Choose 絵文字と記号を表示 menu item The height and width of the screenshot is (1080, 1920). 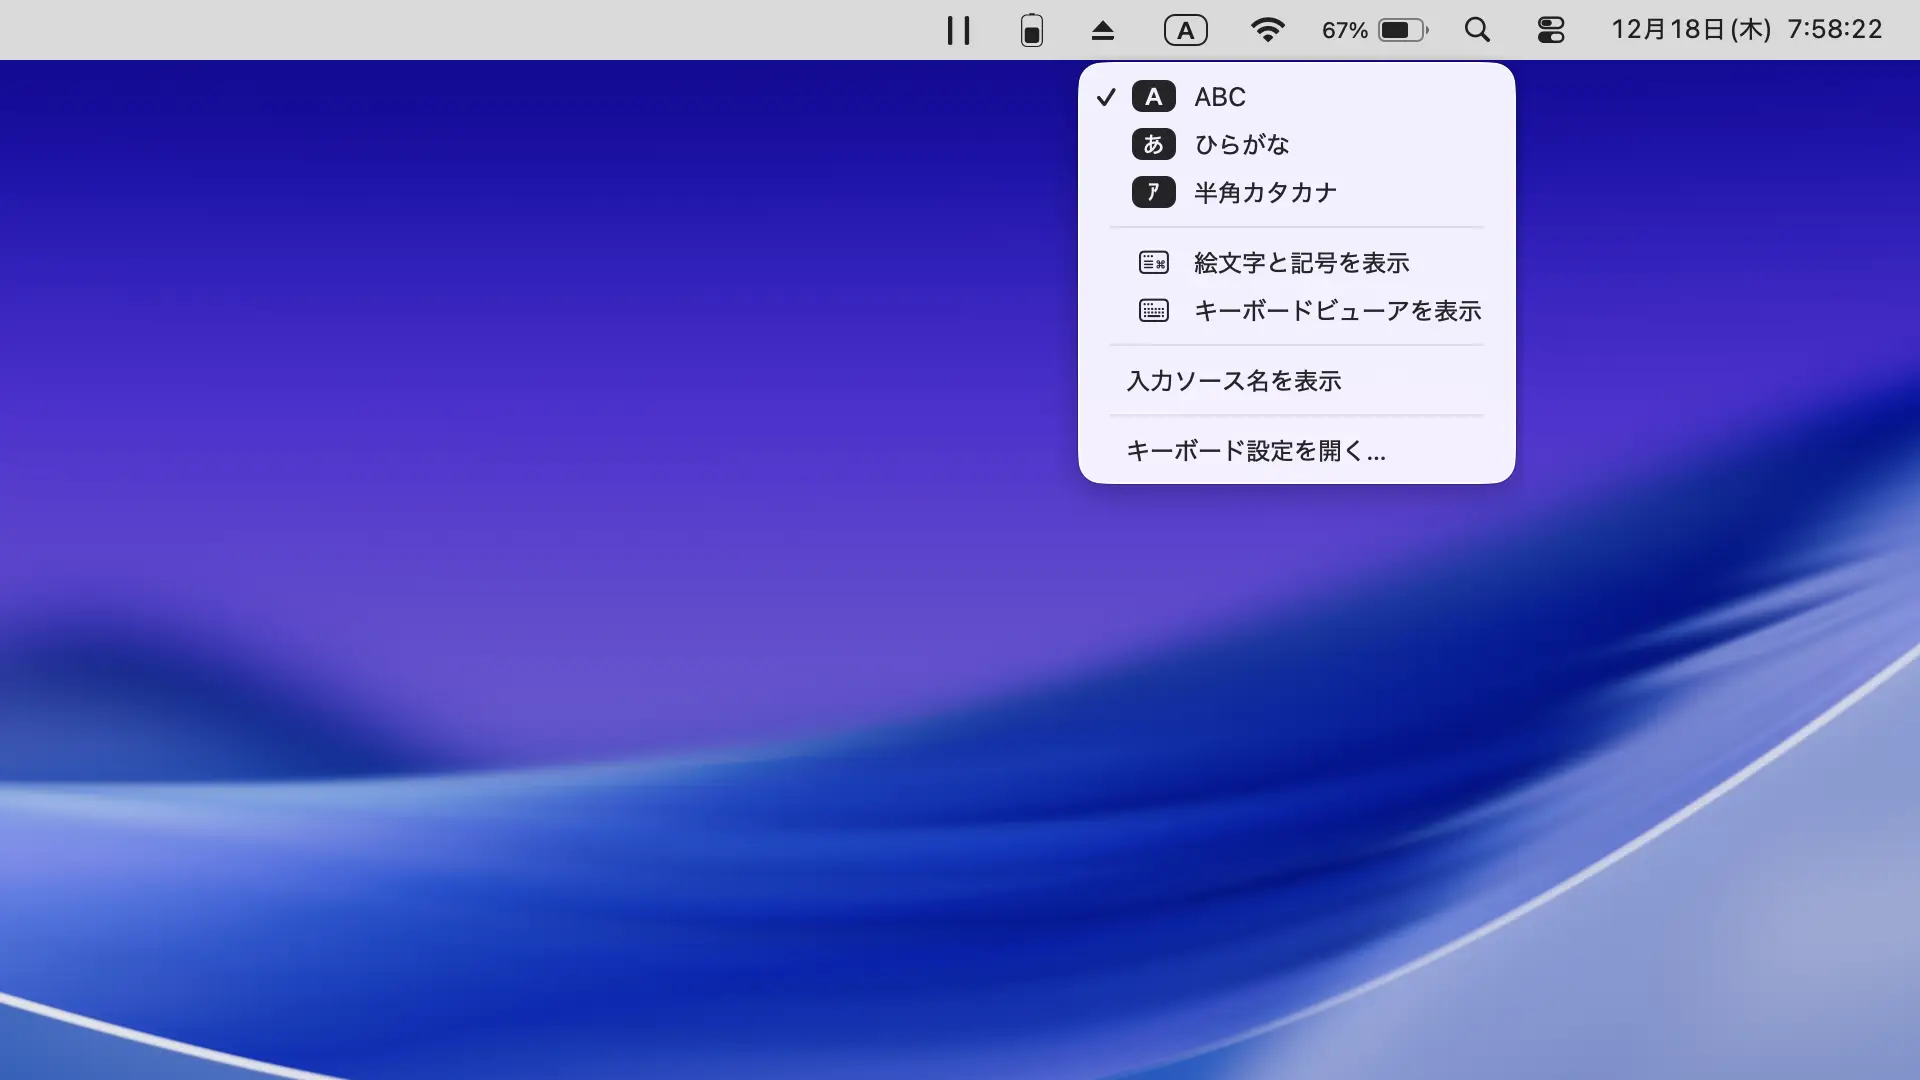(x=1301, y=262)
